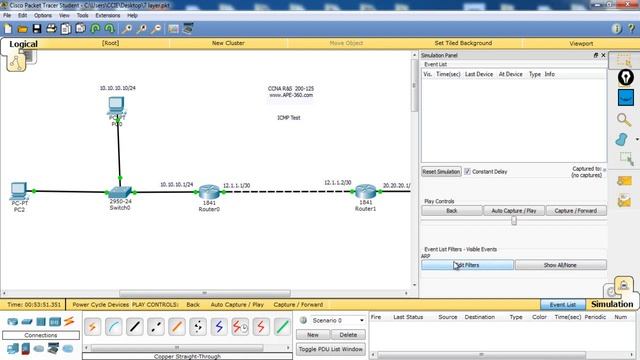Open the Help menu
640x360 pixels.
(132, 16)
